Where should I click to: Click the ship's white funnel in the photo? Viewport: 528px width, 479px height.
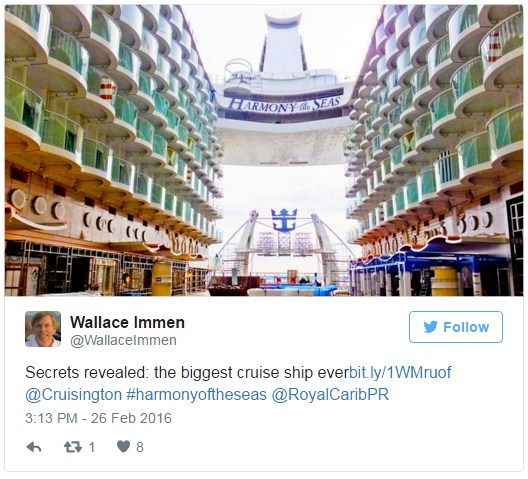[x=282, y=42]
